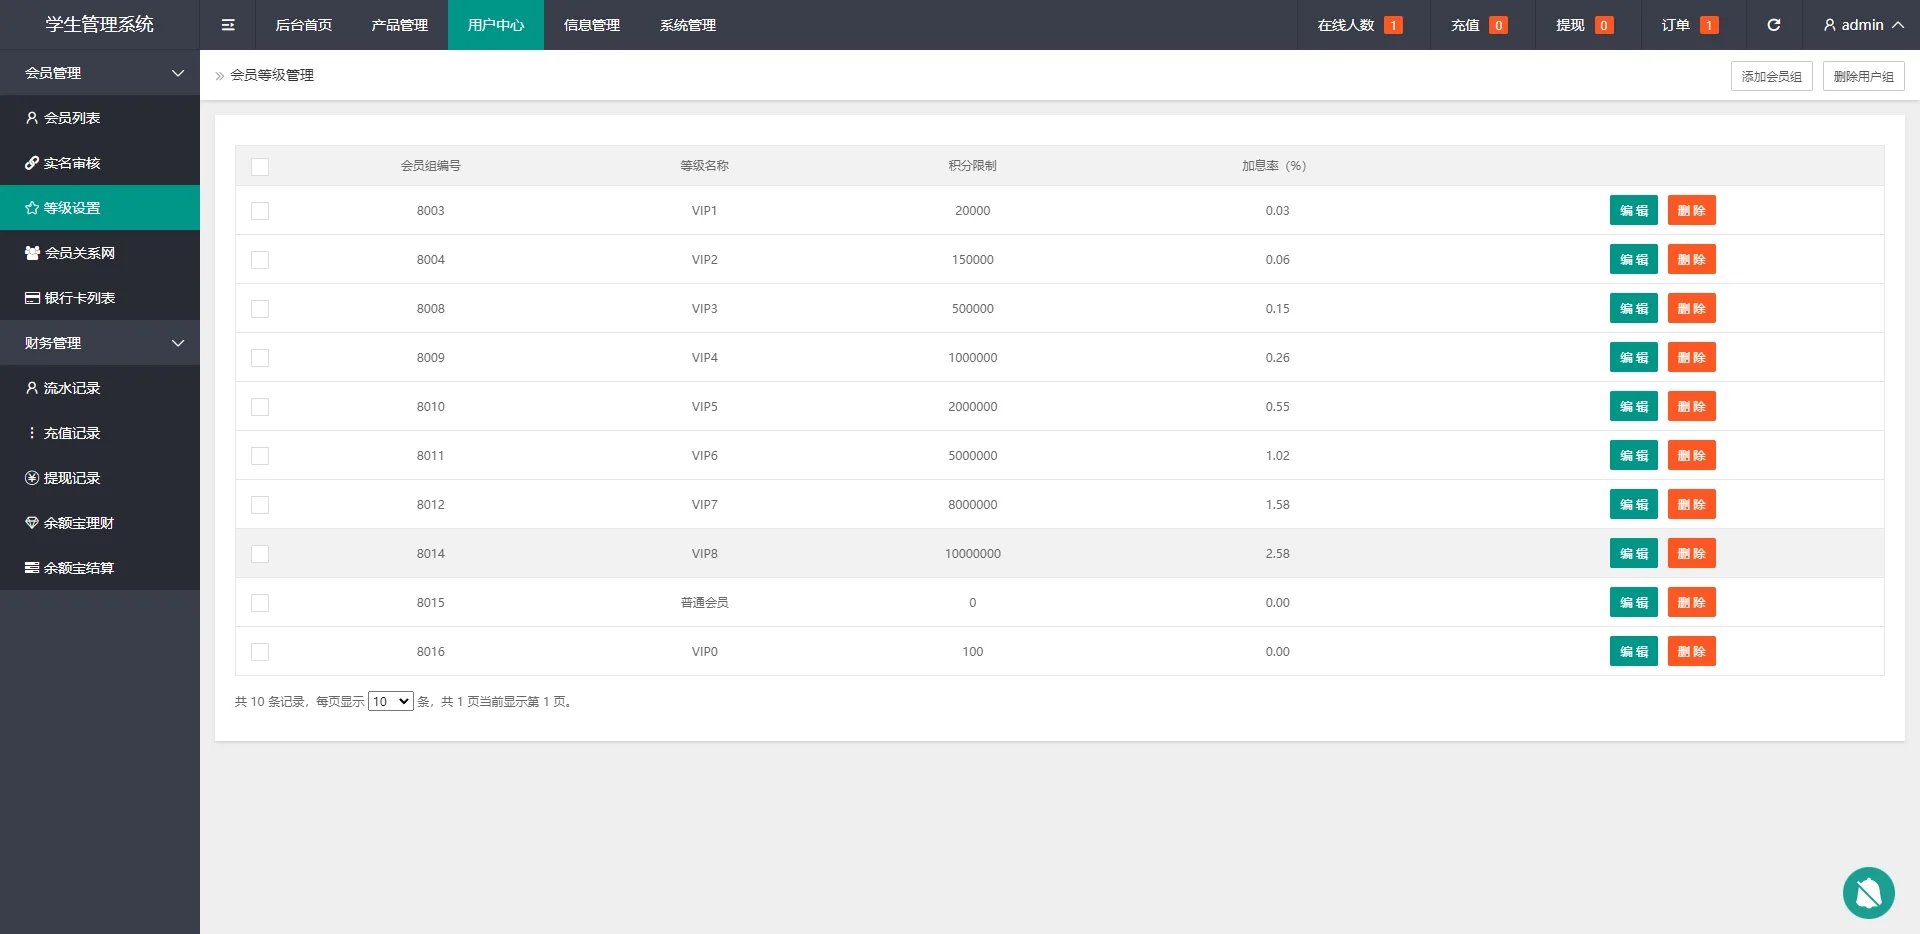Click 编辑 button for VIP3 row
The width and height of the screenshot is (1920, 934).
pos(1633,309)
